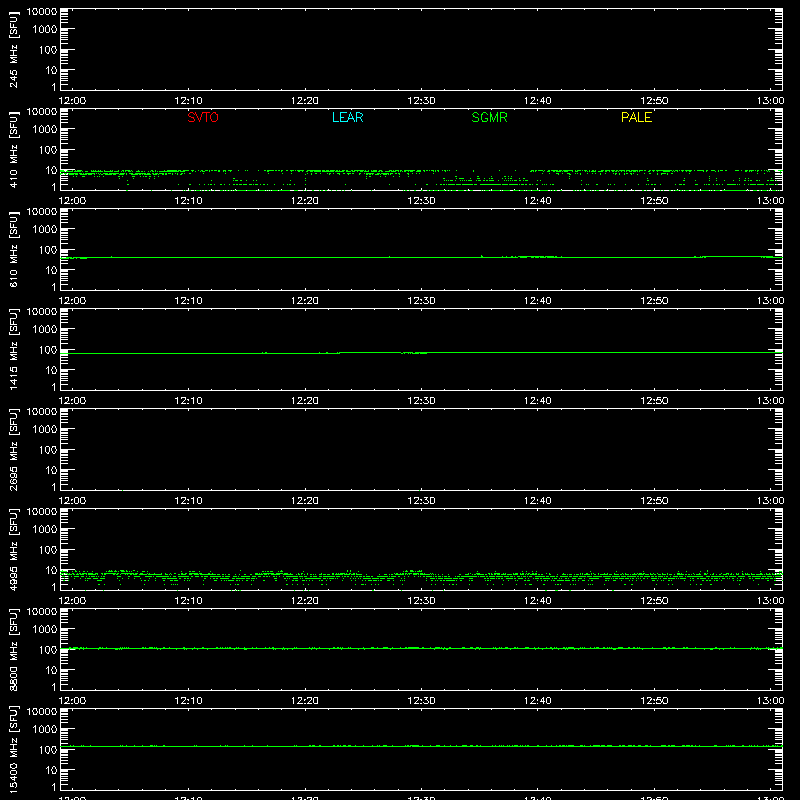Click 12:00 time label under 8800 MHz panel

pos(72,701)
